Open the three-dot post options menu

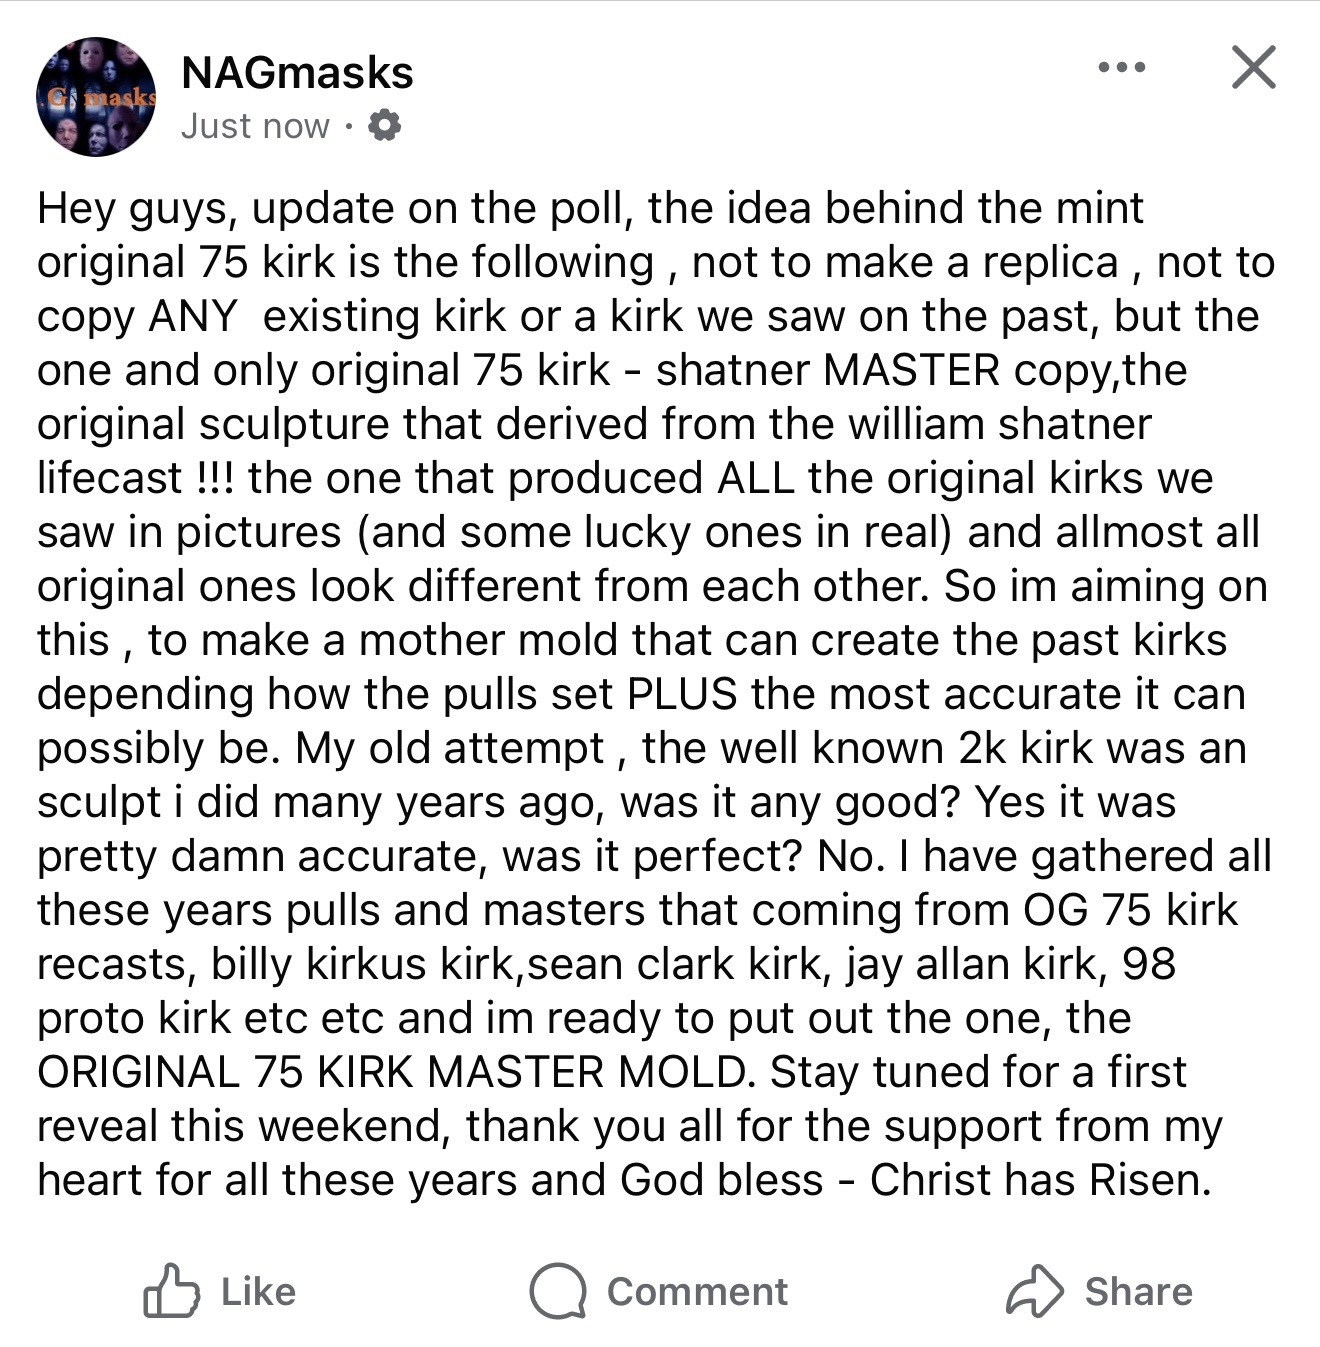[1121, 68]
